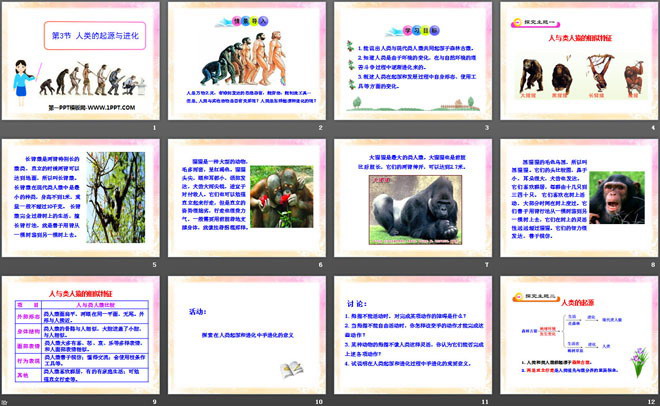Click the slide number 2 label

click(321, 127)
